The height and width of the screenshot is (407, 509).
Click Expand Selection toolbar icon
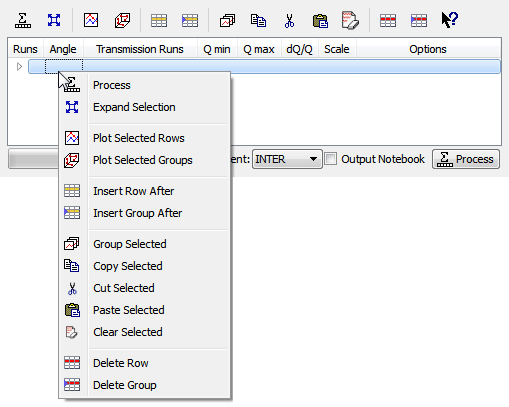[54, 20]
